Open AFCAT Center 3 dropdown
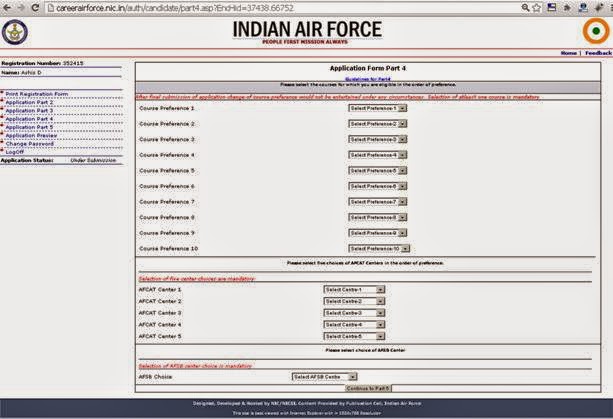Screen dimensions: 613x419 click(x=354, y=313)
